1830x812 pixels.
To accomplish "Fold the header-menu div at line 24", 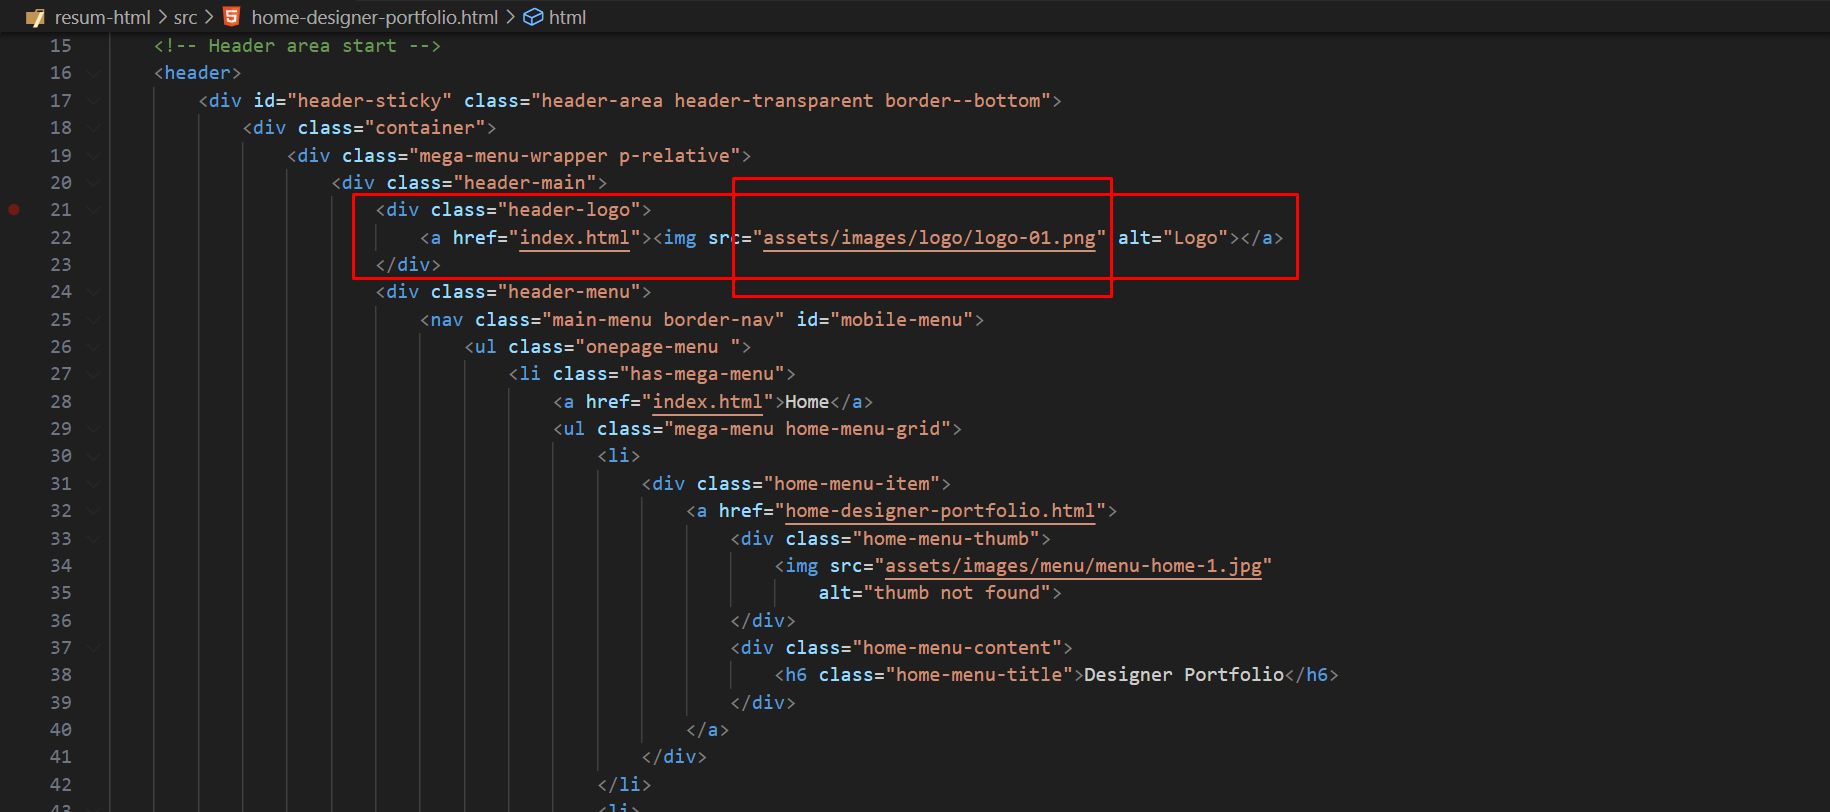I will (93, 292).
